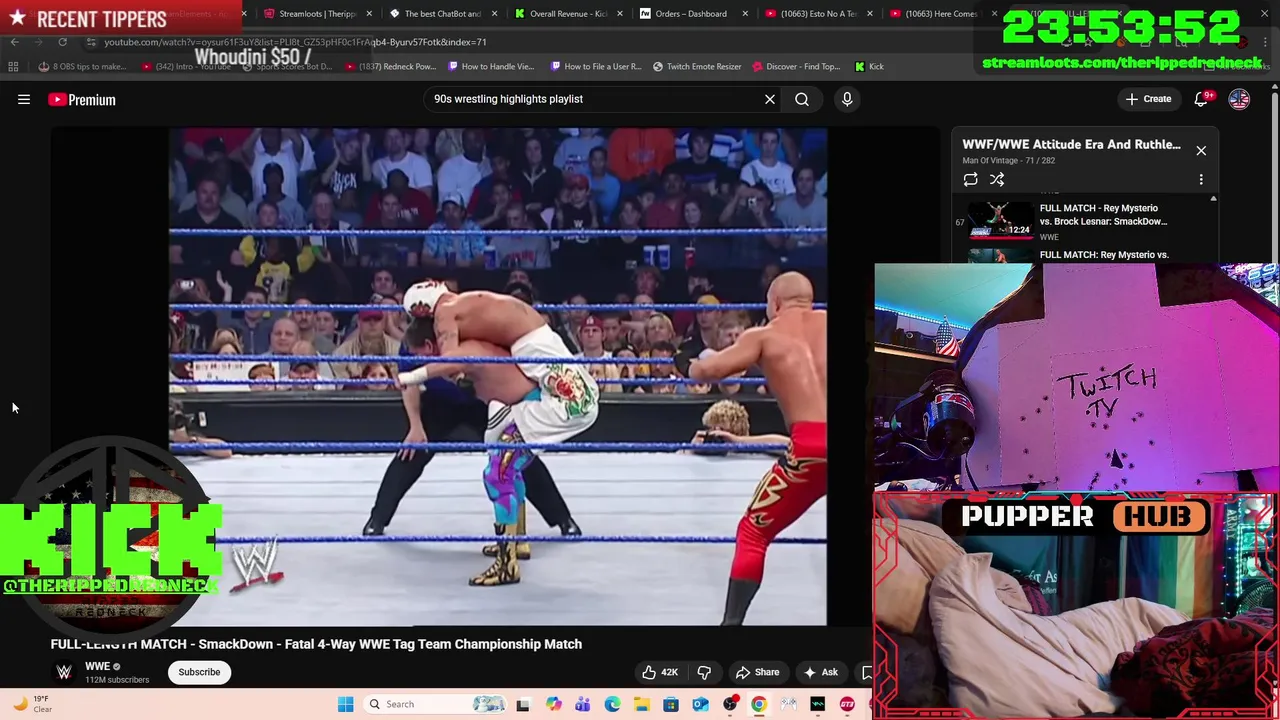Open Kick bookmark
Screen dimensions: 1280x720
(x=869, y=66)
